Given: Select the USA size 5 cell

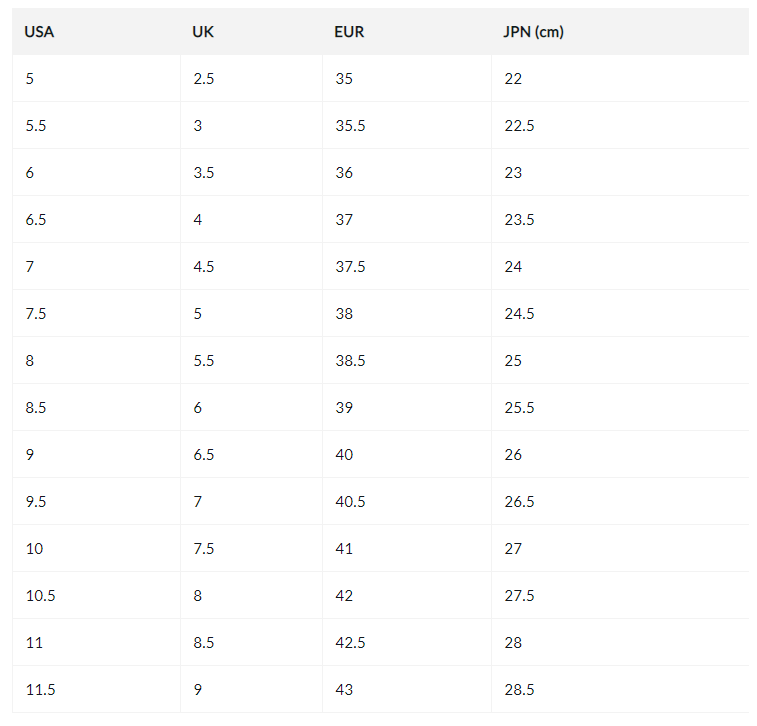Looking at the screenshot, I should click(30, 79).
